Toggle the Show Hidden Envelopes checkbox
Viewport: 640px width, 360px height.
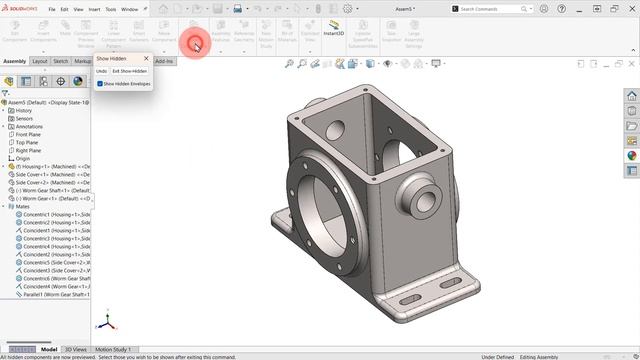[x=100, y=84]
